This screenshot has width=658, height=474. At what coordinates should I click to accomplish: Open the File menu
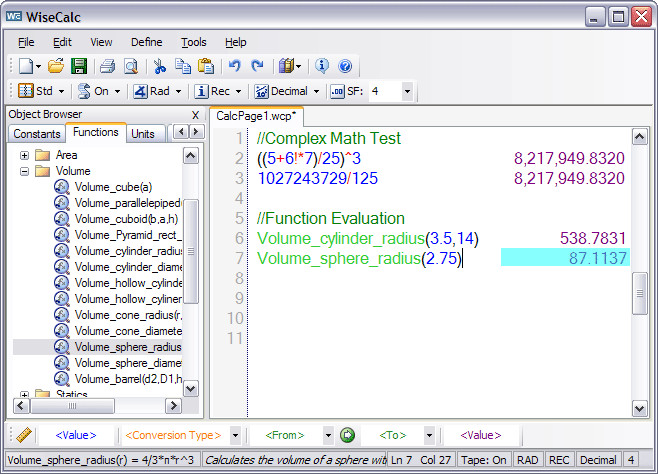[26, 42]
